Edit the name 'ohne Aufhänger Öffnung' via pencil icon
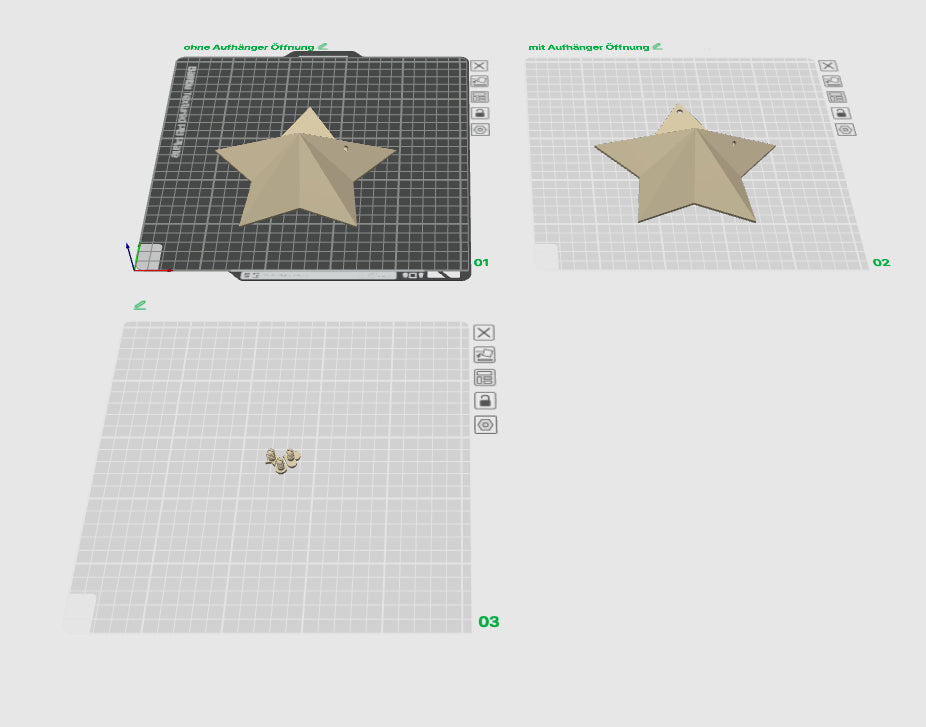Image resolution: width=926 pixels, height=727 pixels. [322, 46]
